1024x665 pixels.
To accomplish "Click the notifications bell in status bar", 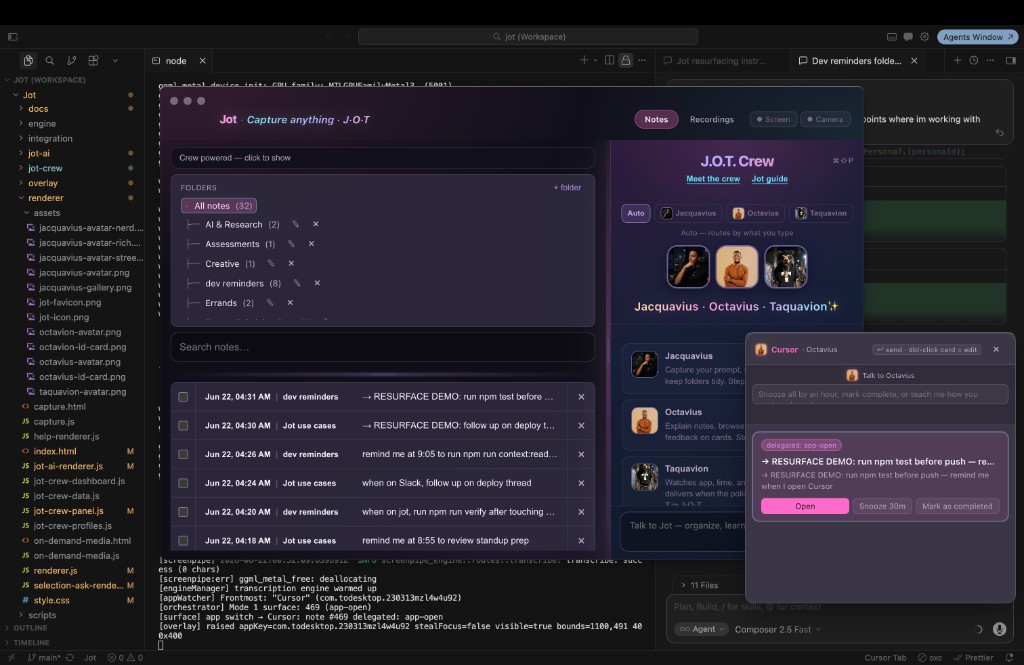I will coord(1010,657).
